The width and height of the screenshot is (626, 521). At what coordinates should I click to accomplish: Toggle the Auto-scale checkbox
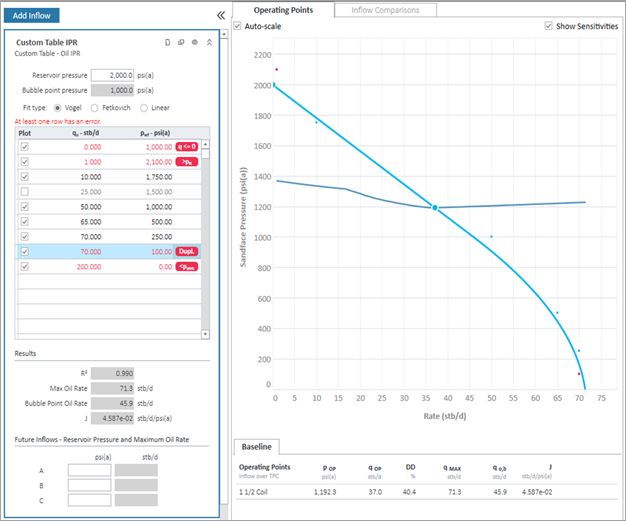point(238,26)
